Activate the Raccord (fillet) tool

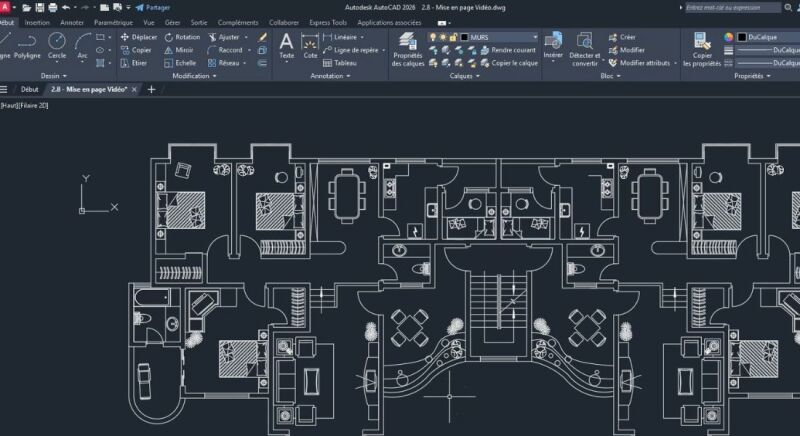coord(225,50)
